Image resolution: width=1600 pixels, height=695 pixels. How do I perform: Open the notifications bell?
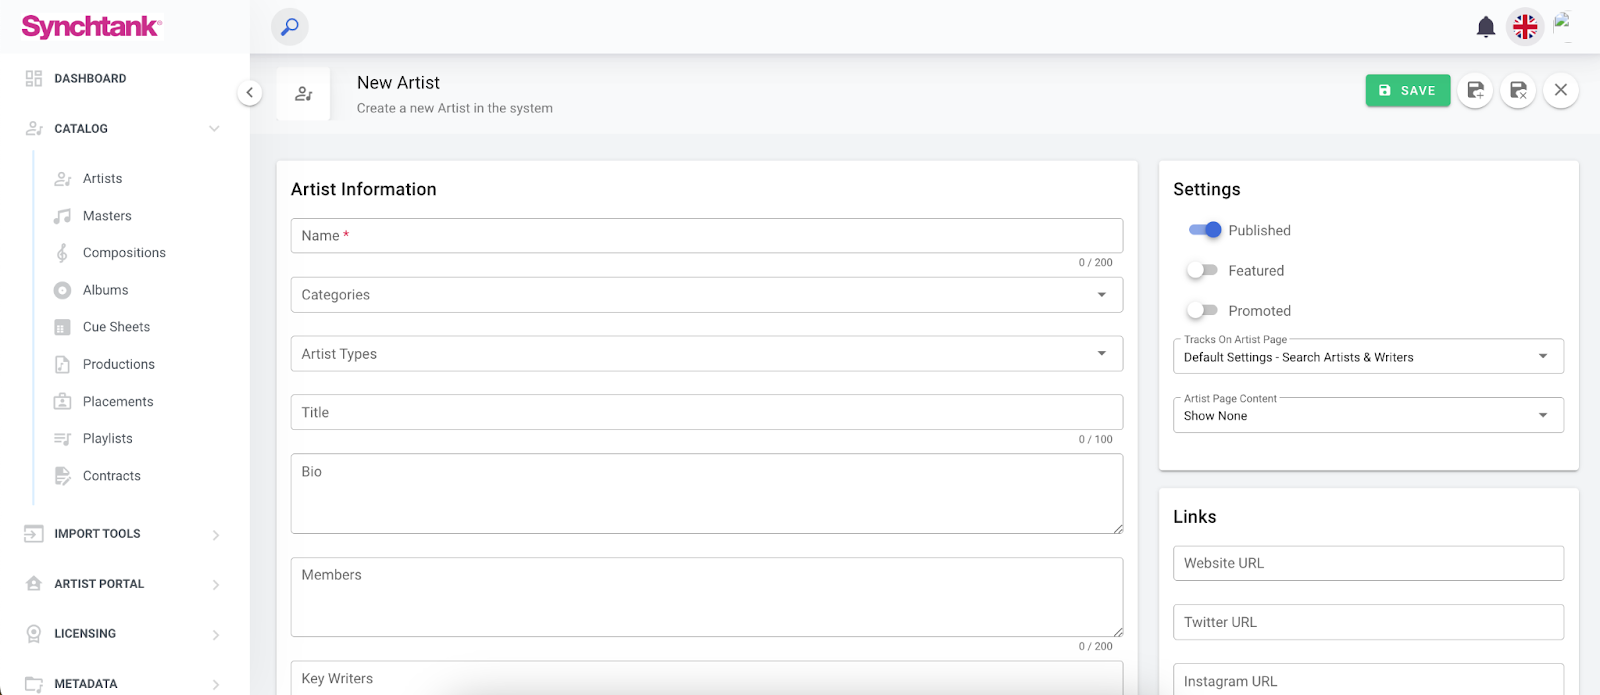pos(1485,27)
